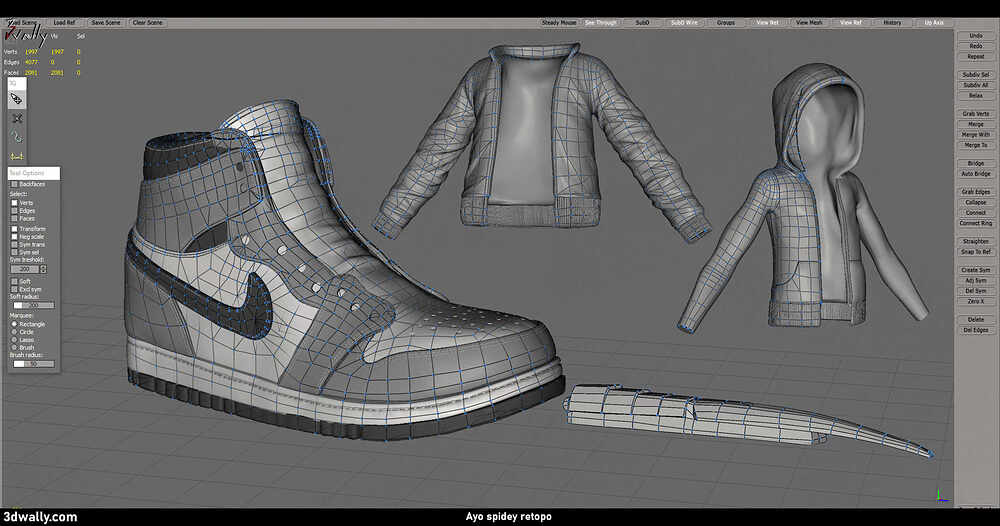1000x526 pixels.
Task: Toggle SubD Wire display
Action: [x=684, y=22]
